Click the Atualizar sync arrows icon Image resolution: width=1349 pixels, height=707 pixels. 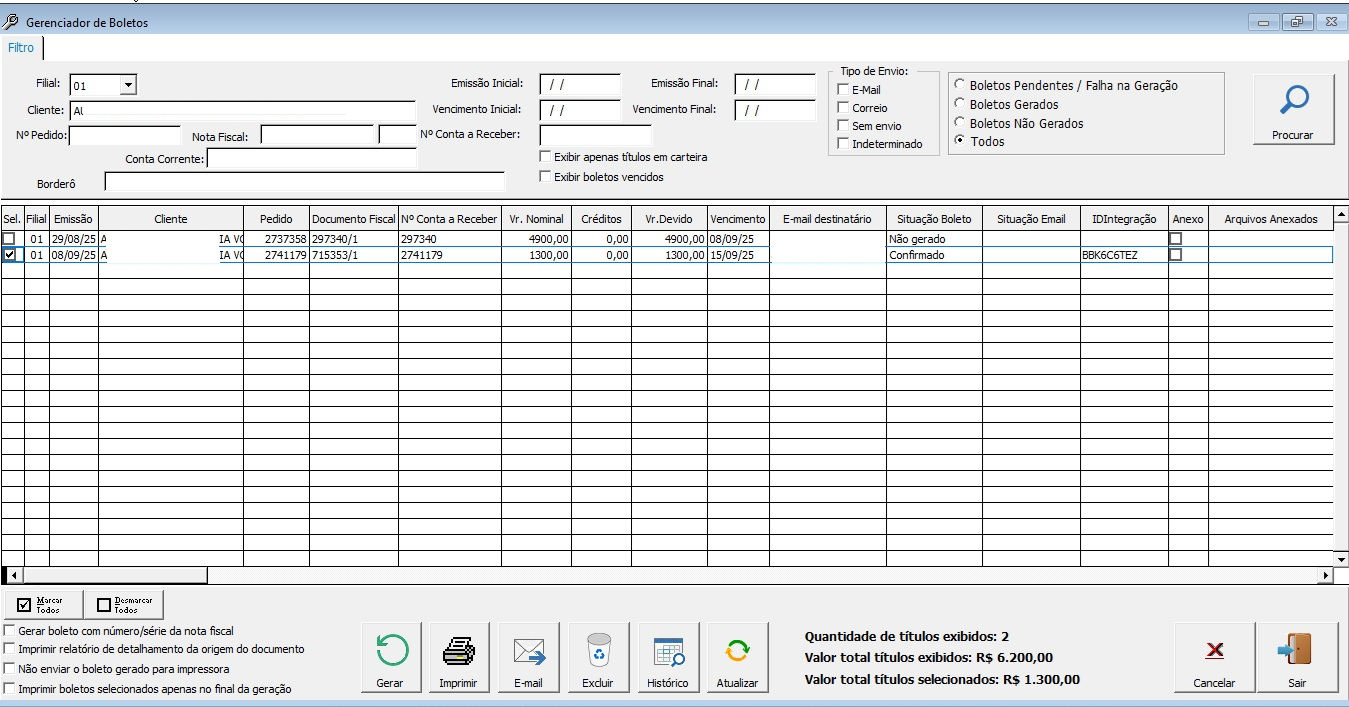pyautogui.click(x=737, y=652)
